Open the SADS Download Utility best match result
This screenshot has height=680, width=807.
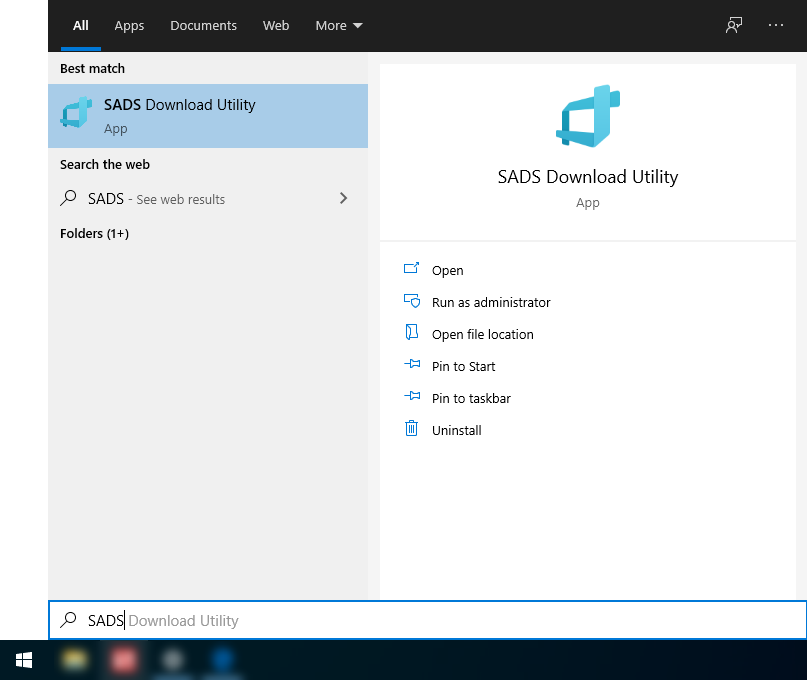(208, 116)
